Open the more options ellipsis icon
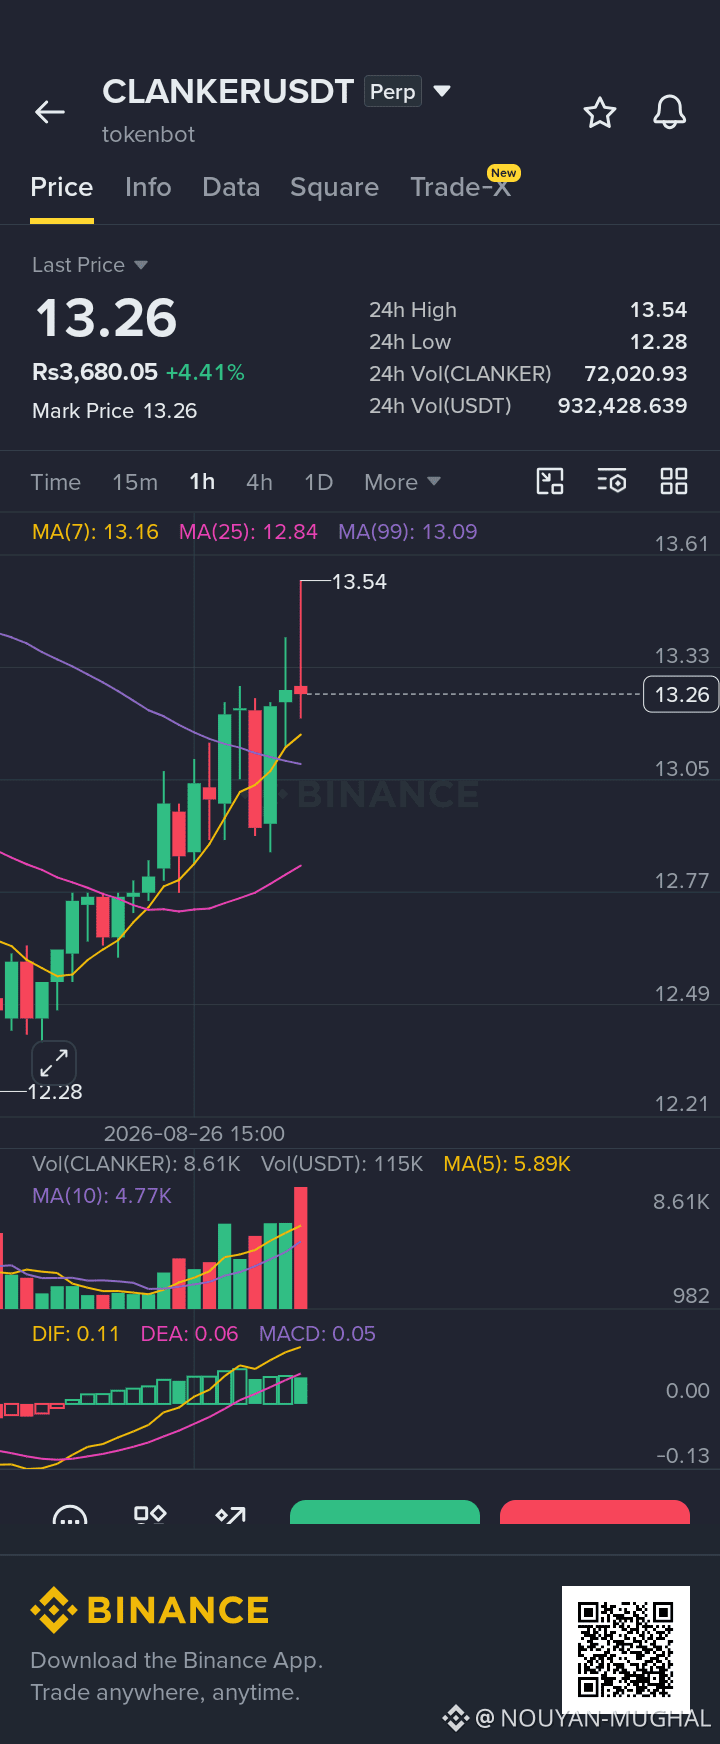 tap(70, 1515)
